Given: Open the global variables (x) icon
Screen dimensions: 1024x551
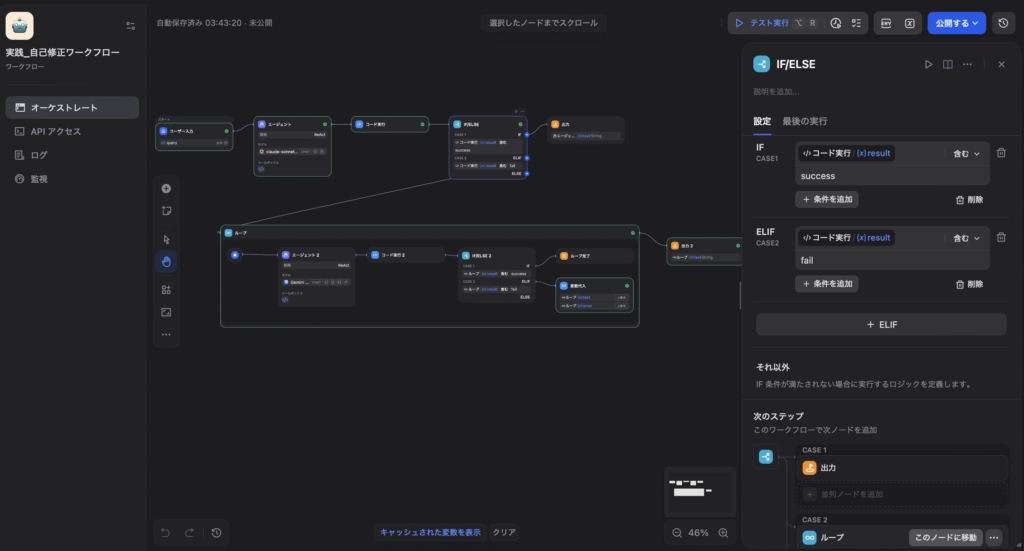Looking at the screenshot, I should coord(910,23).
